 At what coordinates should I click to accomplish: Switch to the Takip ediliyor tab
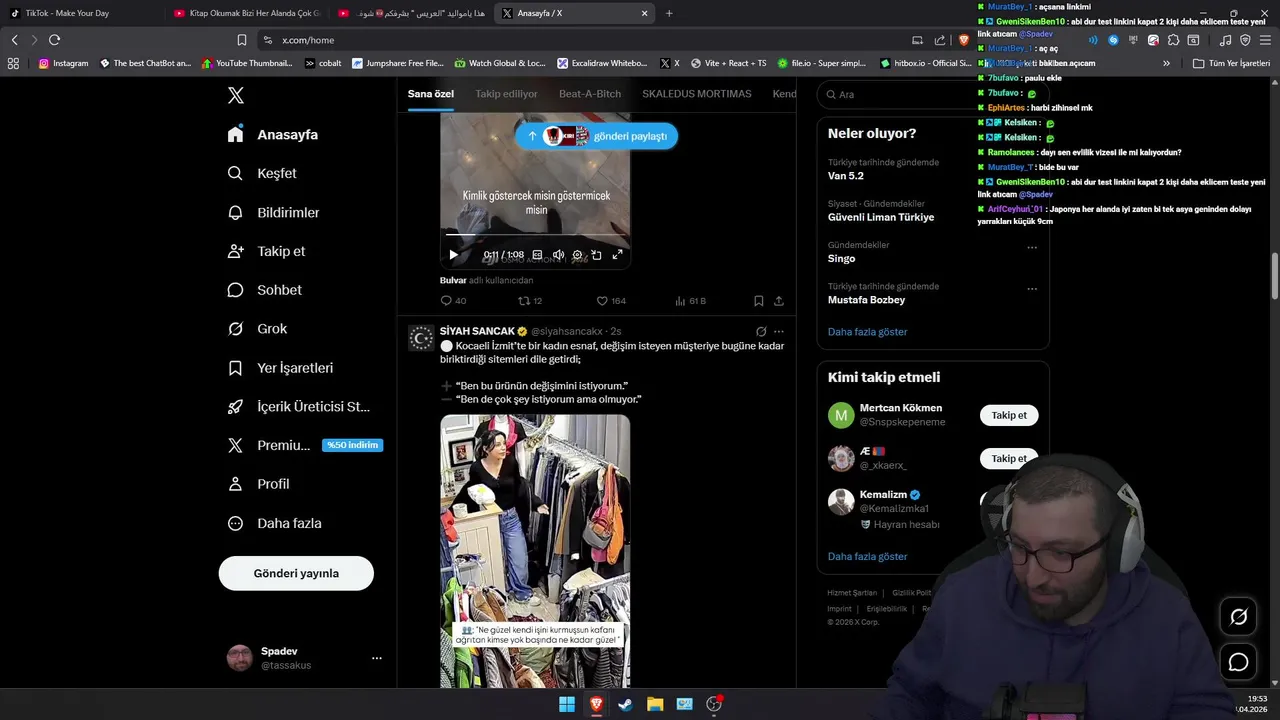pyautogui.click(x=506, y=94)
